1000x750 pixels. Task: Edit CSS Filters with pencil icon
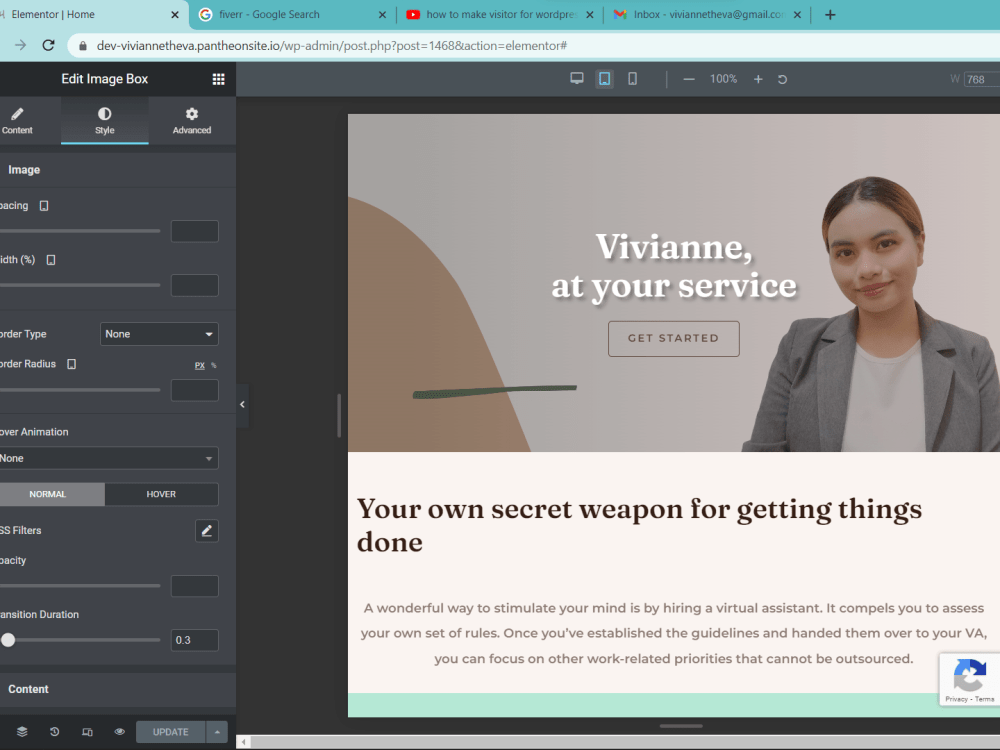point(207,531)
